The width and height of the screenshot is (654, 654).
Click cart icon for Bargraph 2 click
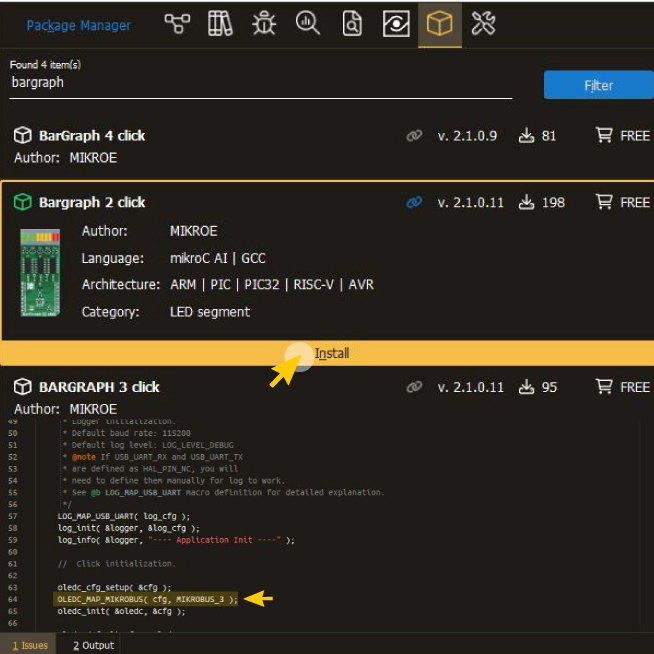pos(604,202)
